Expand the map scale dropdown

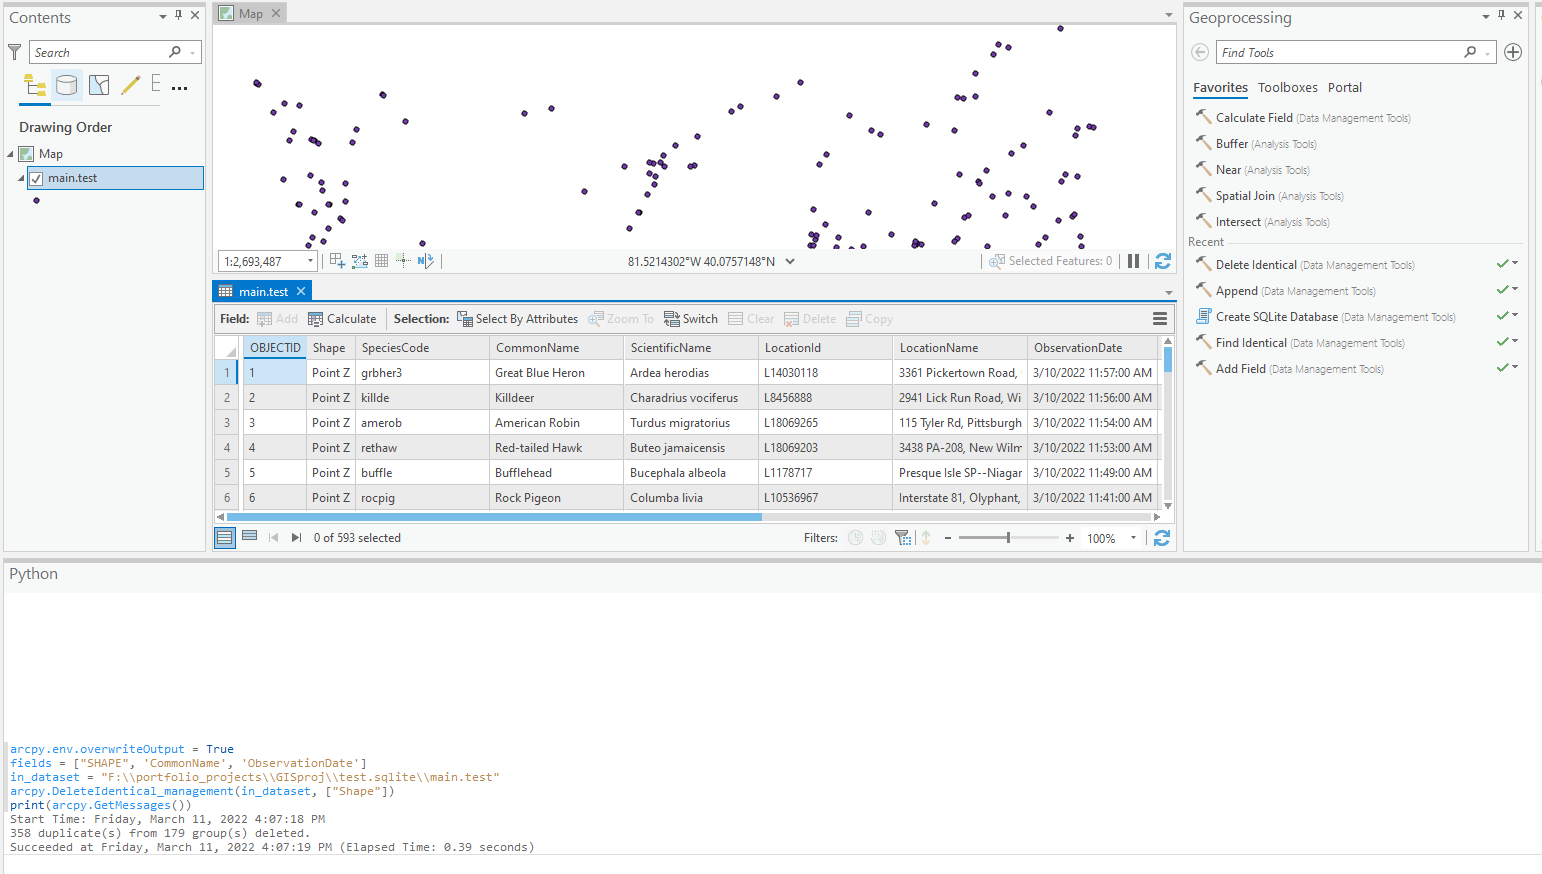pyautogui.click(x=309, y=260)
